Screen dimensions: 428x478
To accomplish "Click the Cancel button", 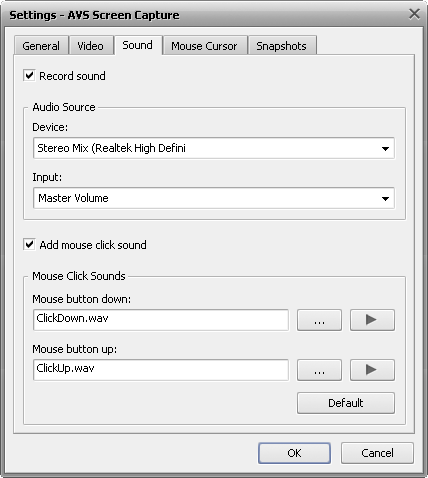I will [x=377, y=453].
